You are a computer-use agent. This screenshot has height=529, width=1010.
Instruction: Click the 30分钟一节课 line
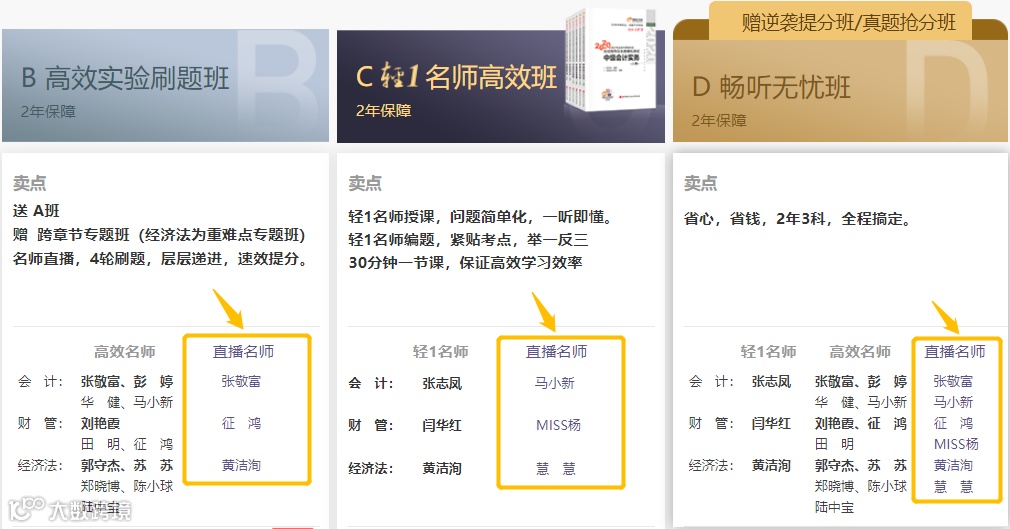[466, 263]
